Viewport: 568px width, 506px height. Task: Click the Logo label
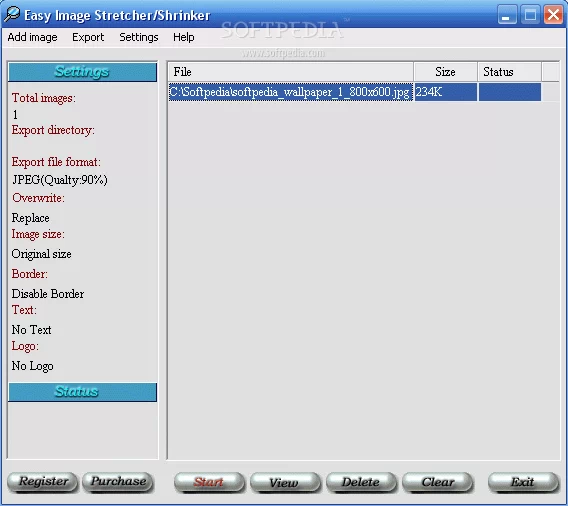click(x=25, y=346)
